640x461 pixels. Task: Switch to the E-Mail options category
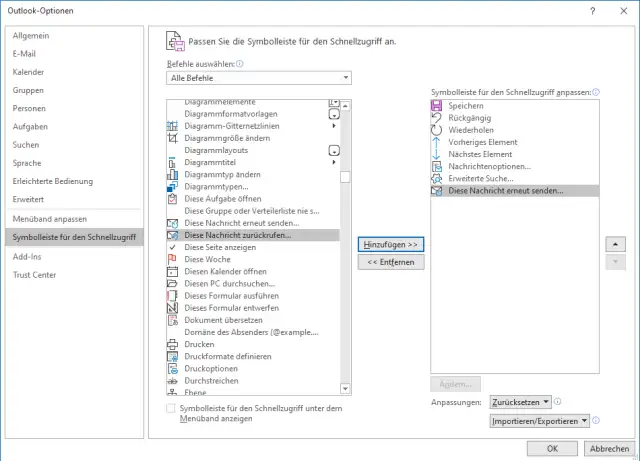[x=26, y=54]
